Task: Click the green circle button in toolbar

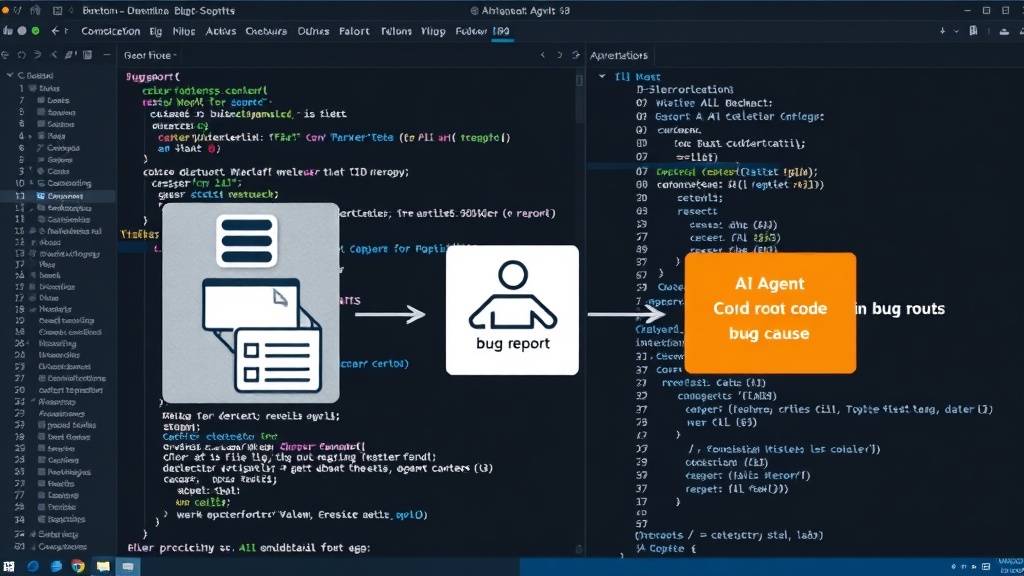Action: click(x=35, y=31)
